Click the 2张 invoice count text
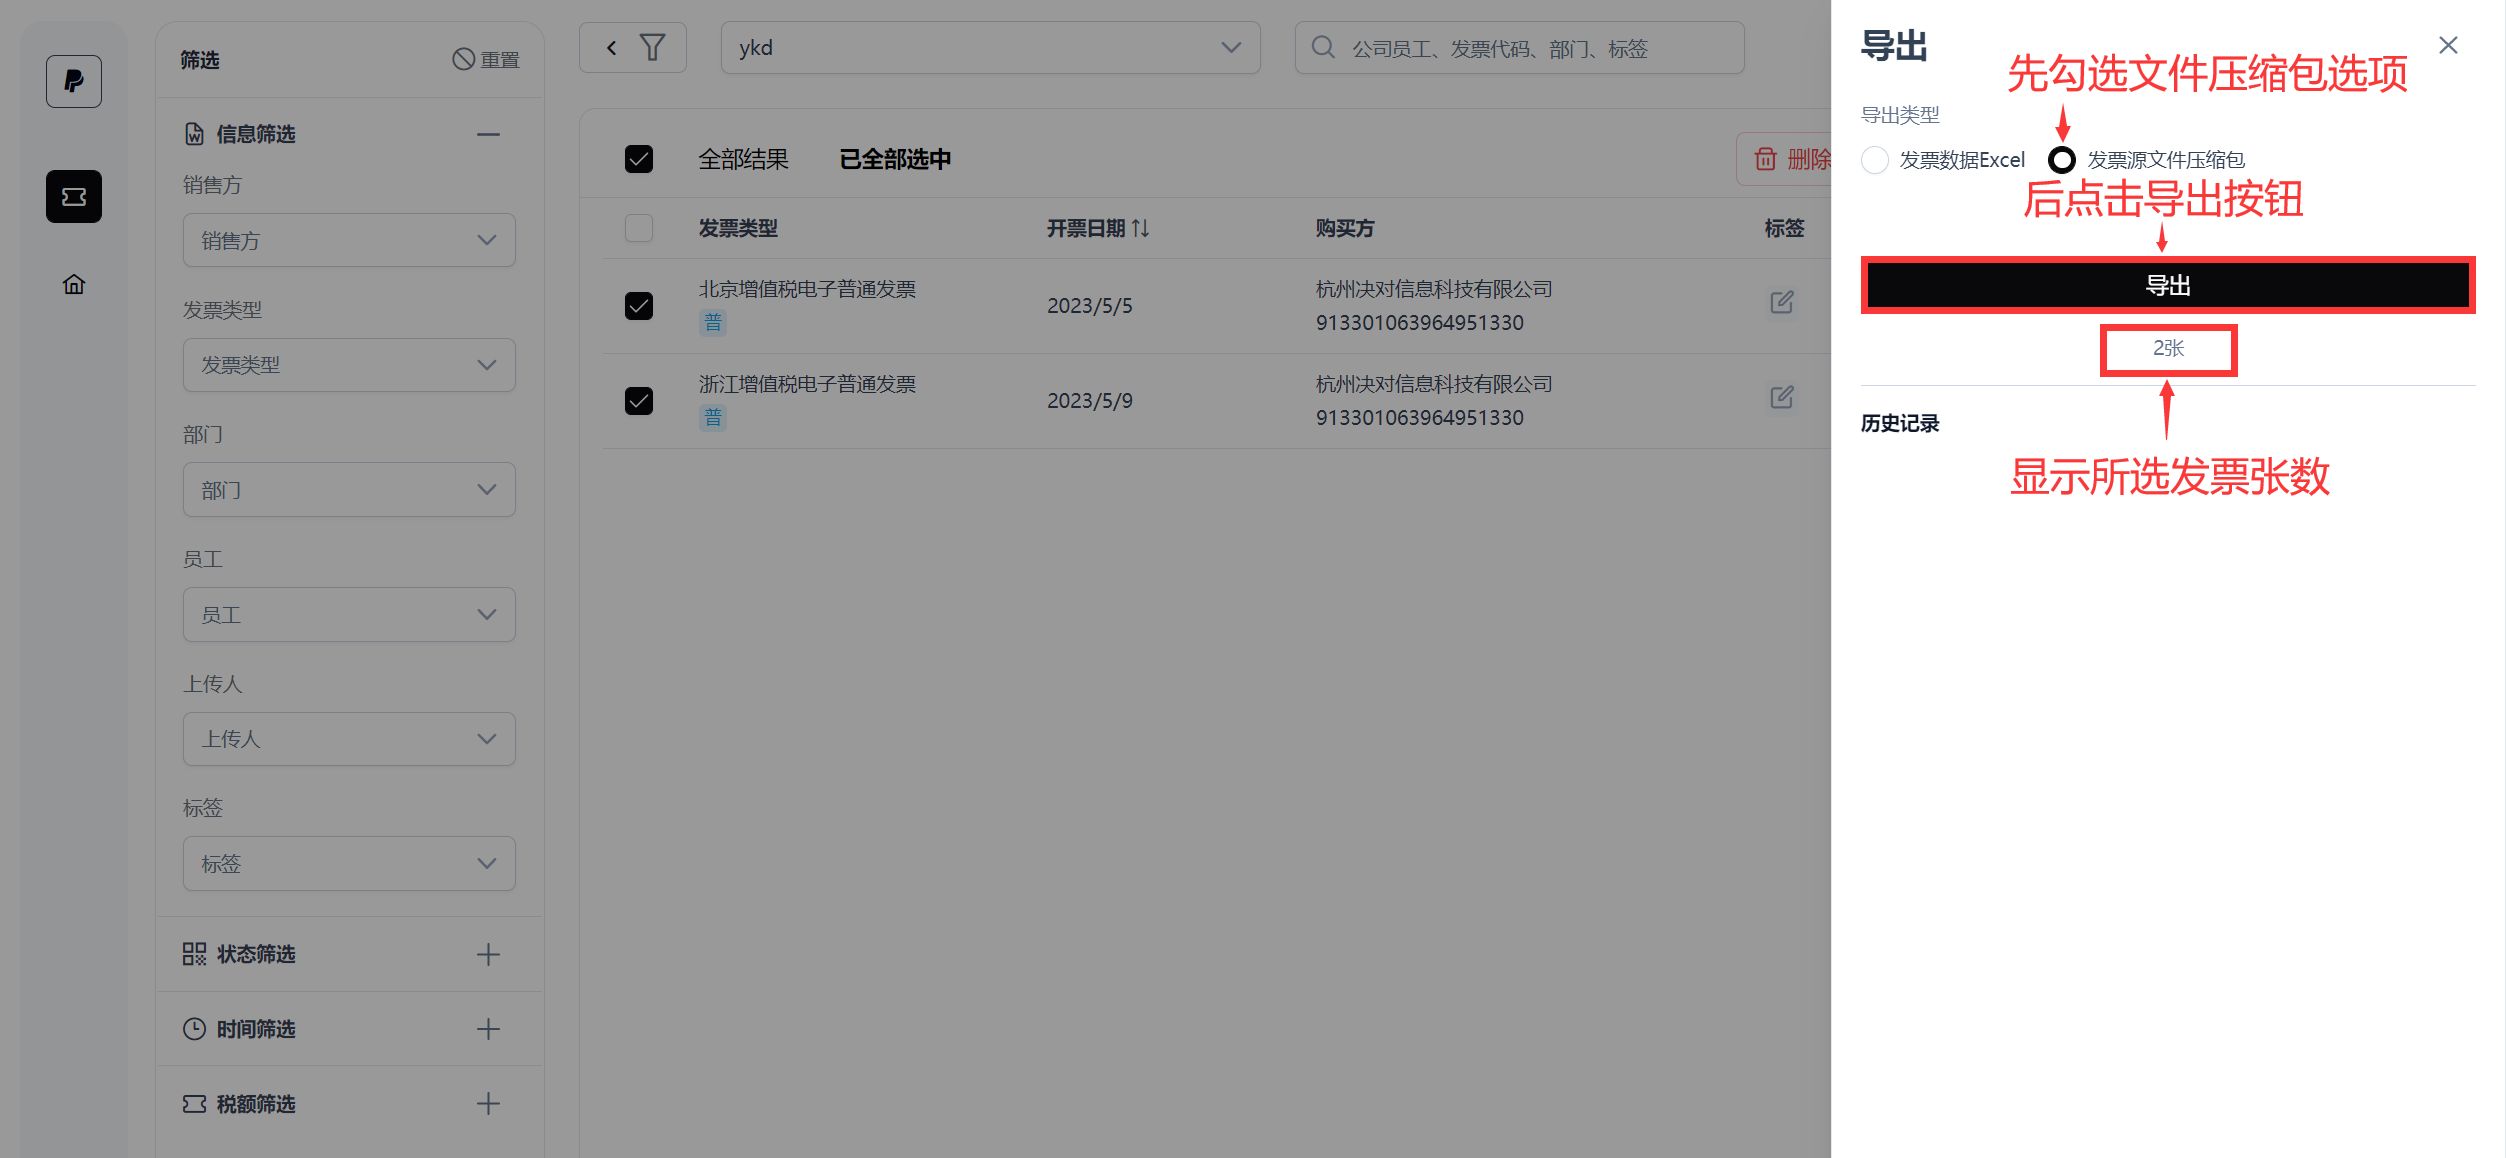The width and height of the screenshot is (2506, 1158). 2168,349
